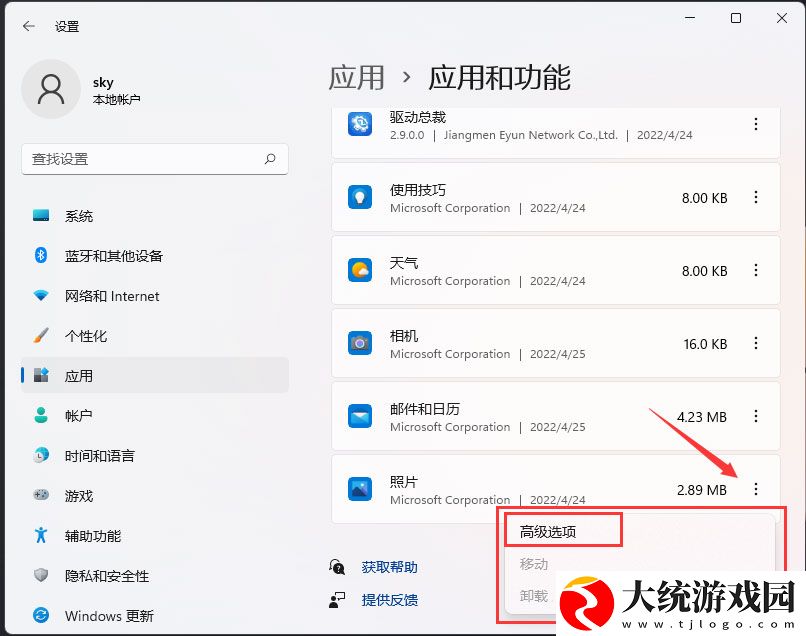This screenshot has height=636, width=806.
Task: Open 隐私和安全性 settings
Action: click(155, 575)
